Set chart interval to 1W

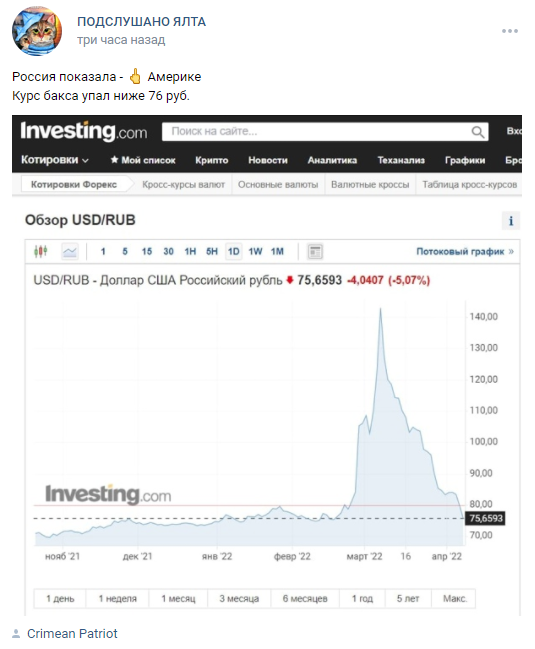click(255, 252)
